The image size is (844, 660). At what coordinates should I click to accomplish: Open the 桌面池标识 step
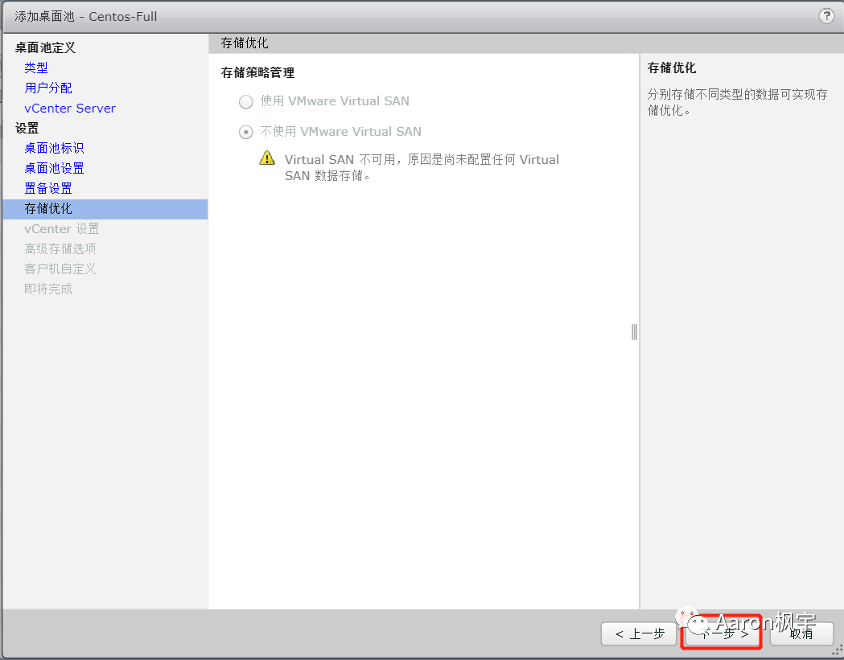tap(54, 148)
